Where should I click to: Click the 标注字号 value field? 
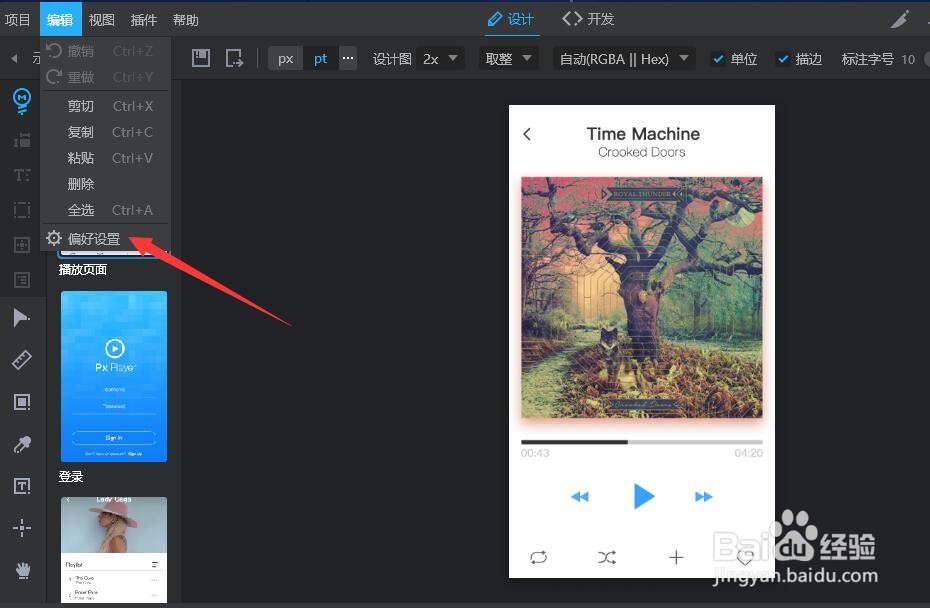[908, 59]
